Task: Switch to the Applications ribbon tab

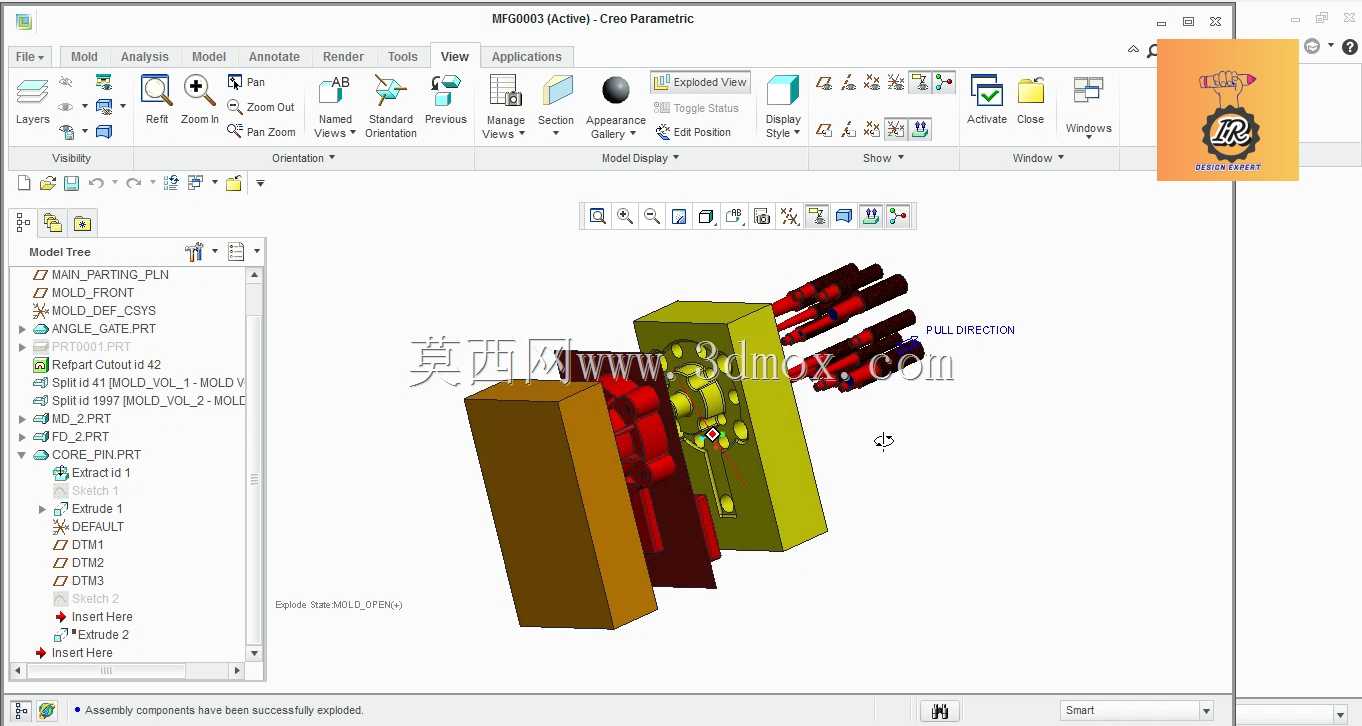Action: [x=527, y=57]
